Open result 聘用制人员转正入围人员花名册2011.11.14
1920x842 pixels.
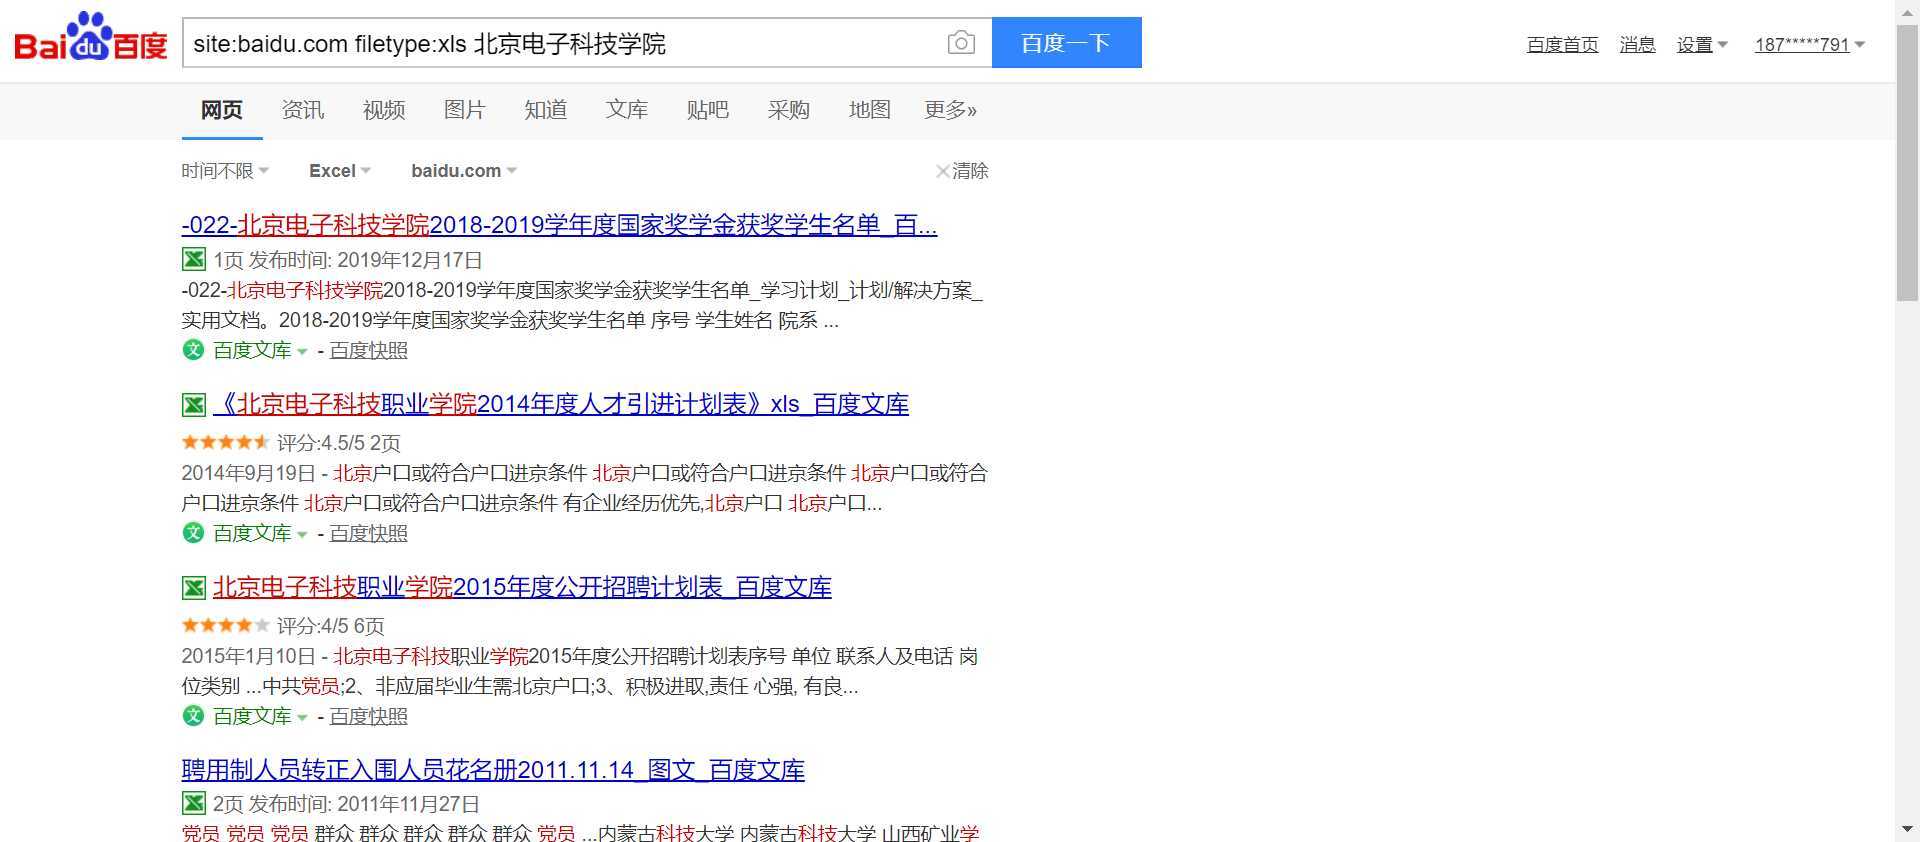click(x=493, y=770)
